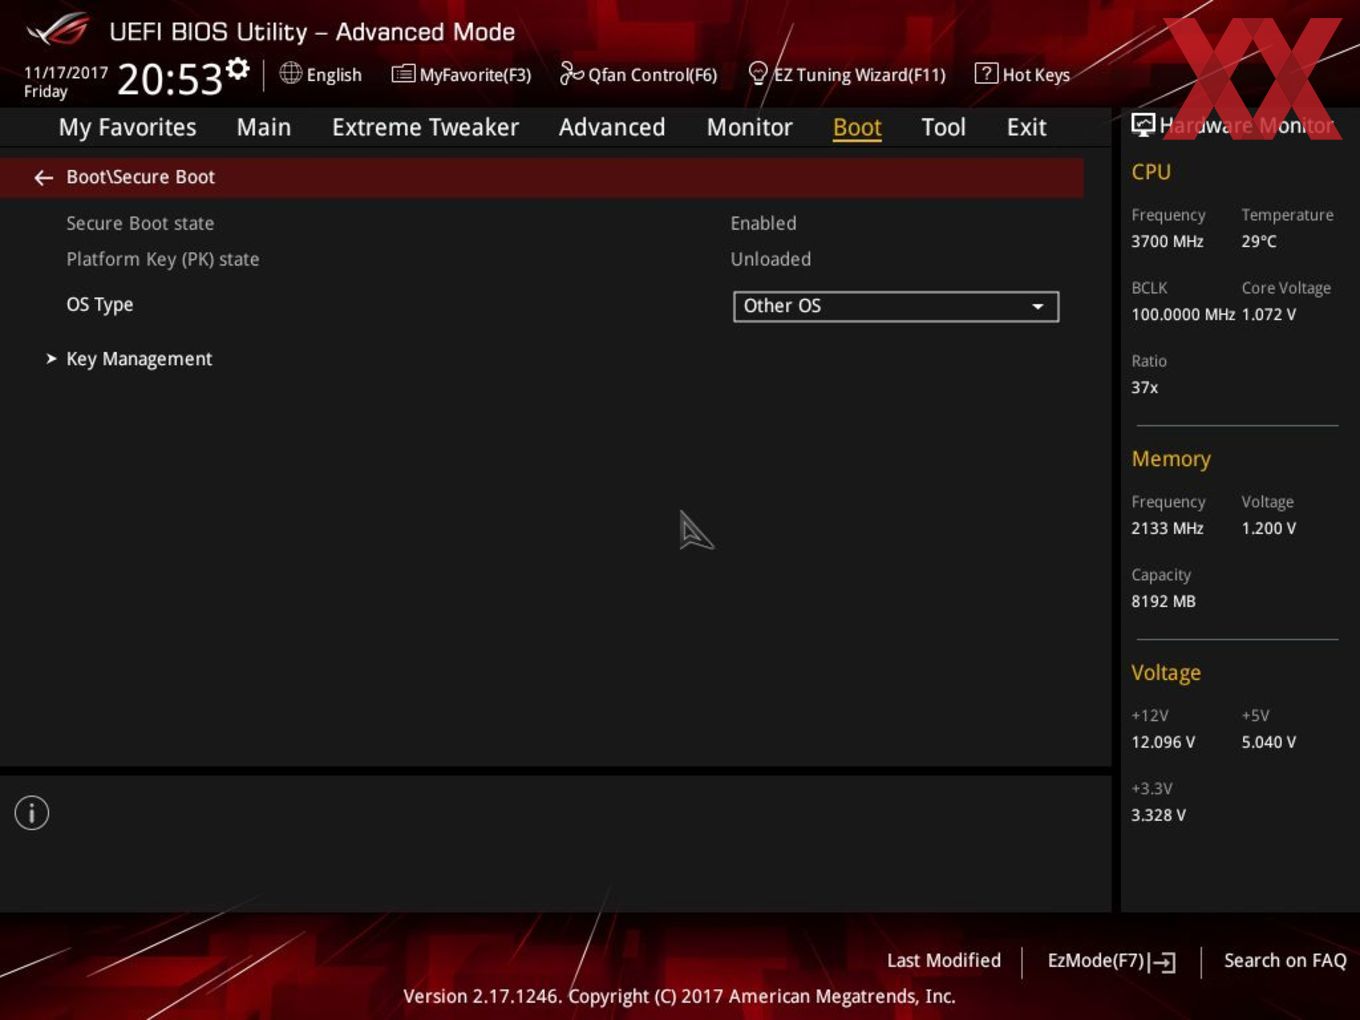Click the ROG logo icon
1360x1020 pixels.
pyautogui.click(x=58, y=30)
